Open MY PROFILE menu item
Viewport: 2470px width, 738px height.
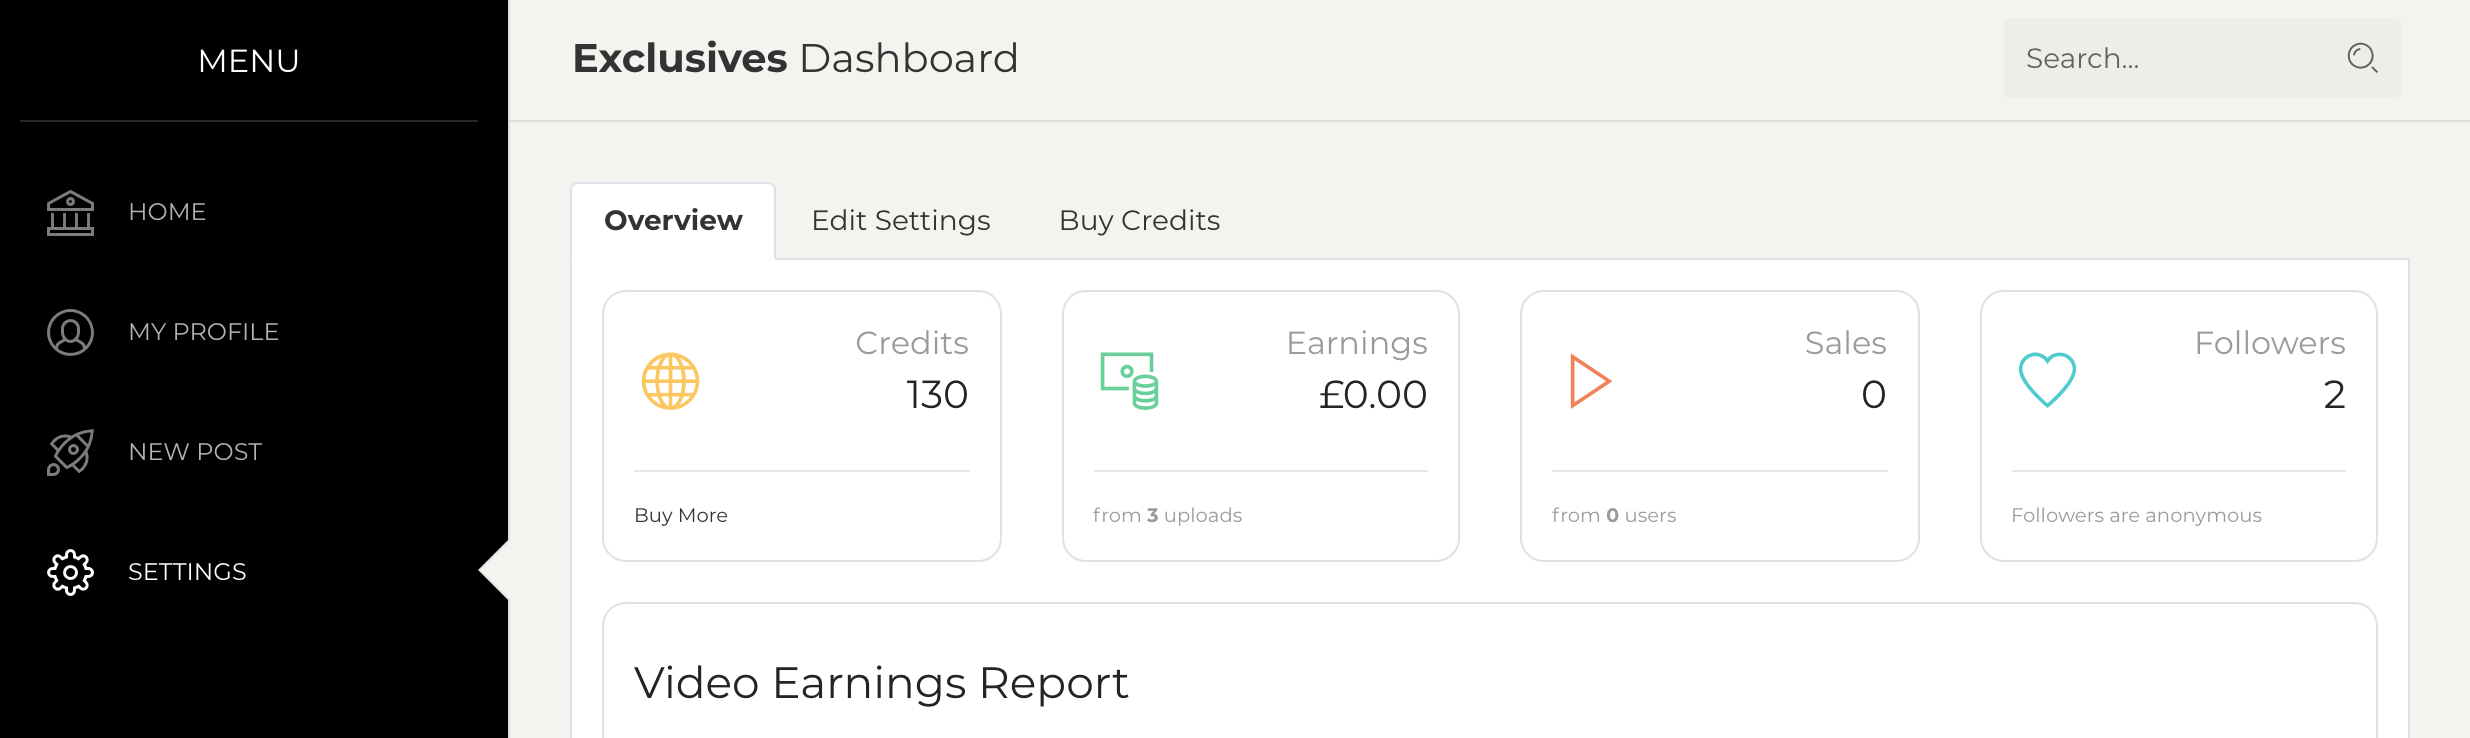click(203, 332)
